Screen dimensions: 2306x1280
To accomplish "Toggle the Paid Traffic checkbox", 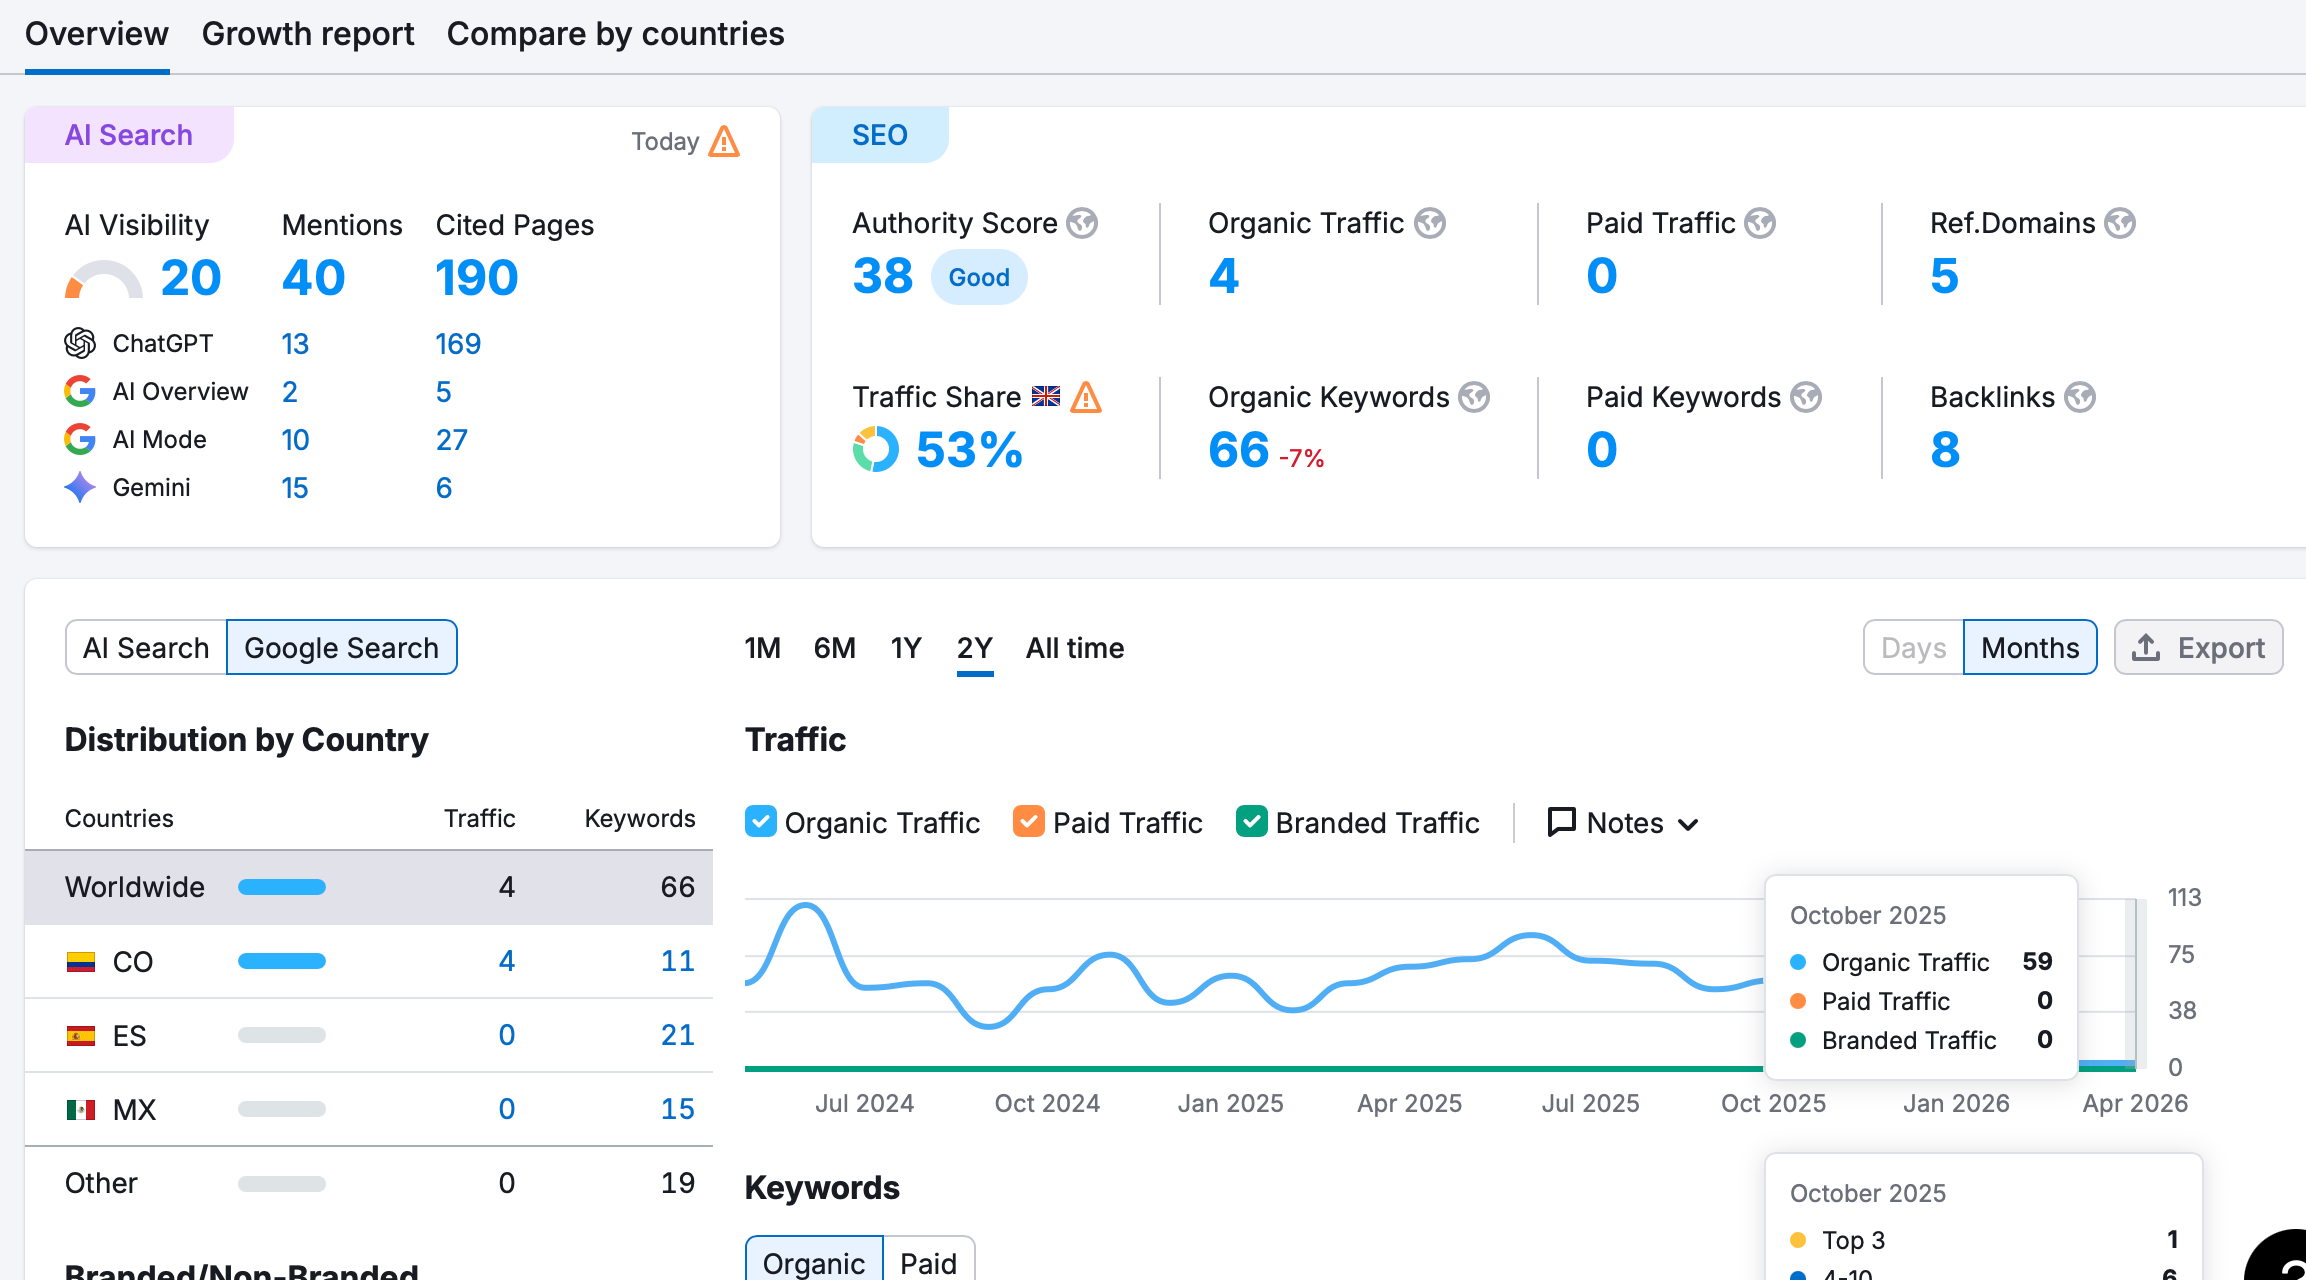I will tap(1029, 822).
